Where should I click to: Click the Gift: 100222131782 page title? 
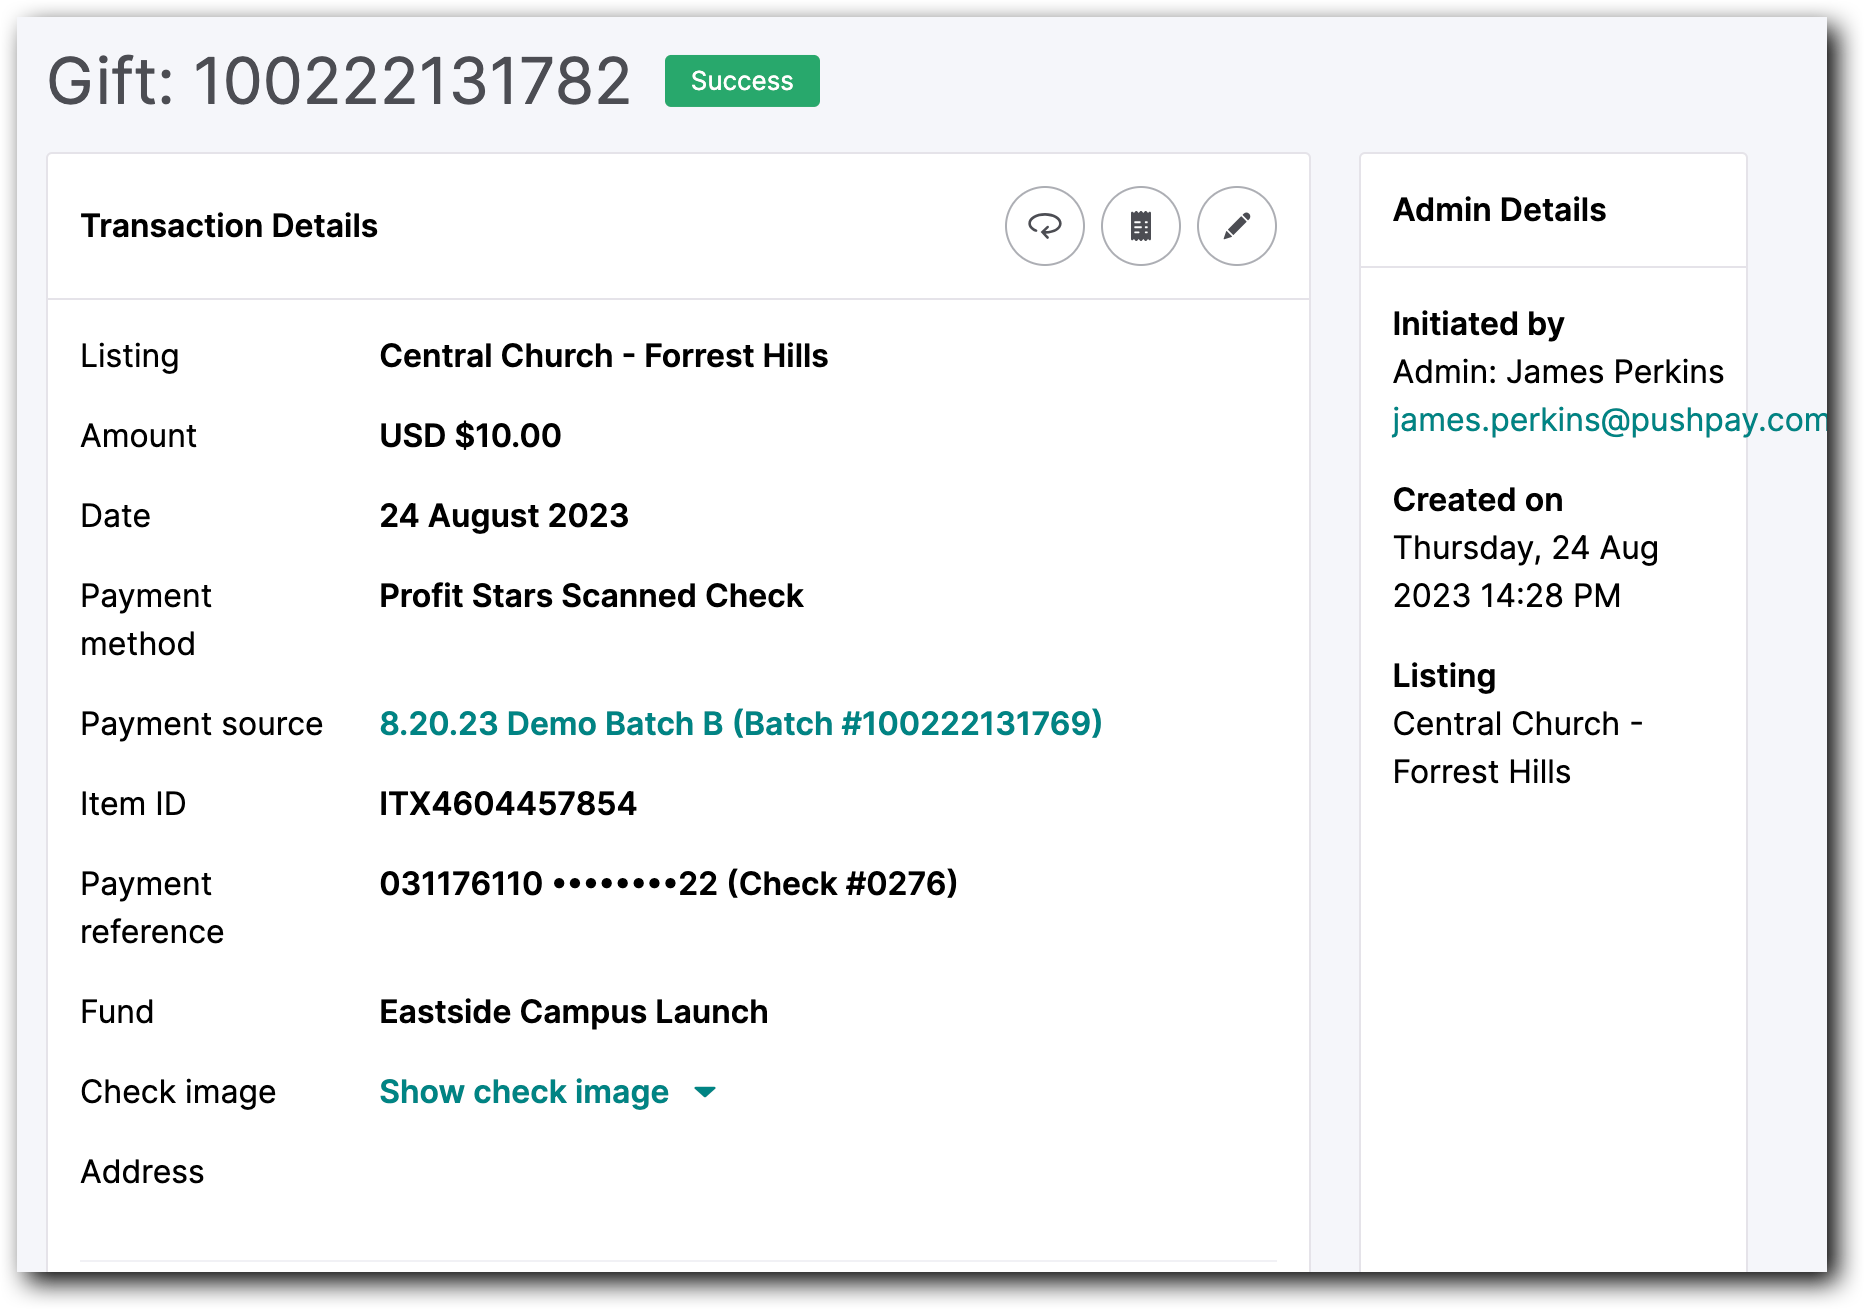coord(339,80)
